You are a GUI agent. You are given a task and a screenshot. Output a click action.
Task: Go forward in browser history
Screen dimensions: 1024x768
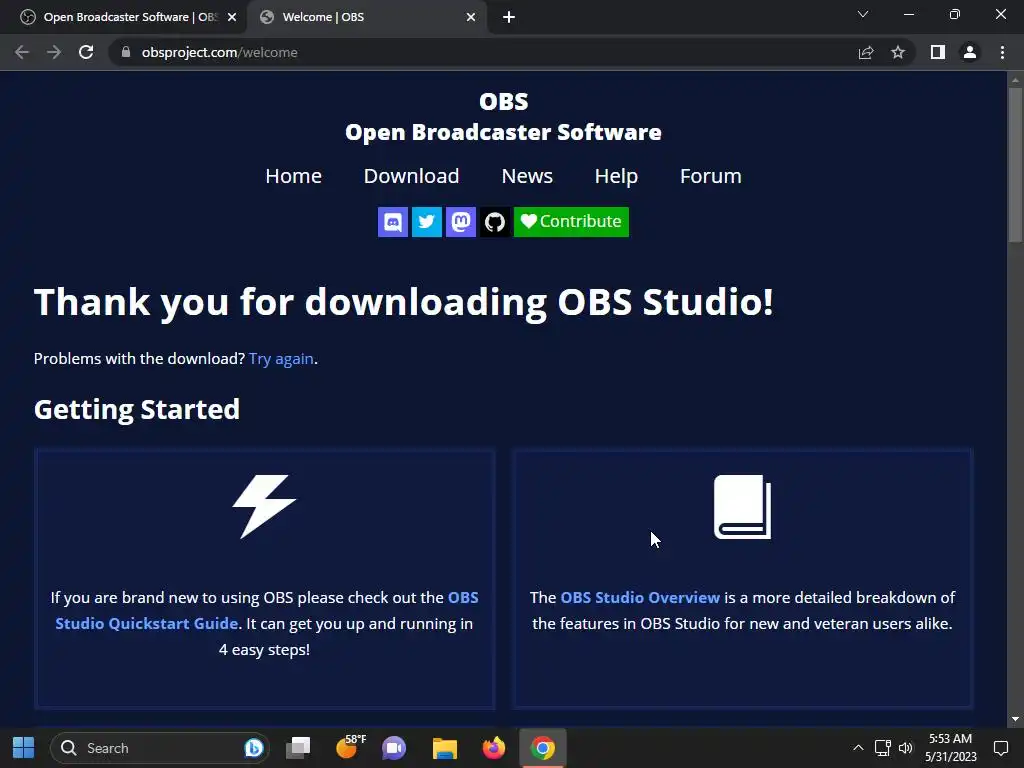coord(54,52)
